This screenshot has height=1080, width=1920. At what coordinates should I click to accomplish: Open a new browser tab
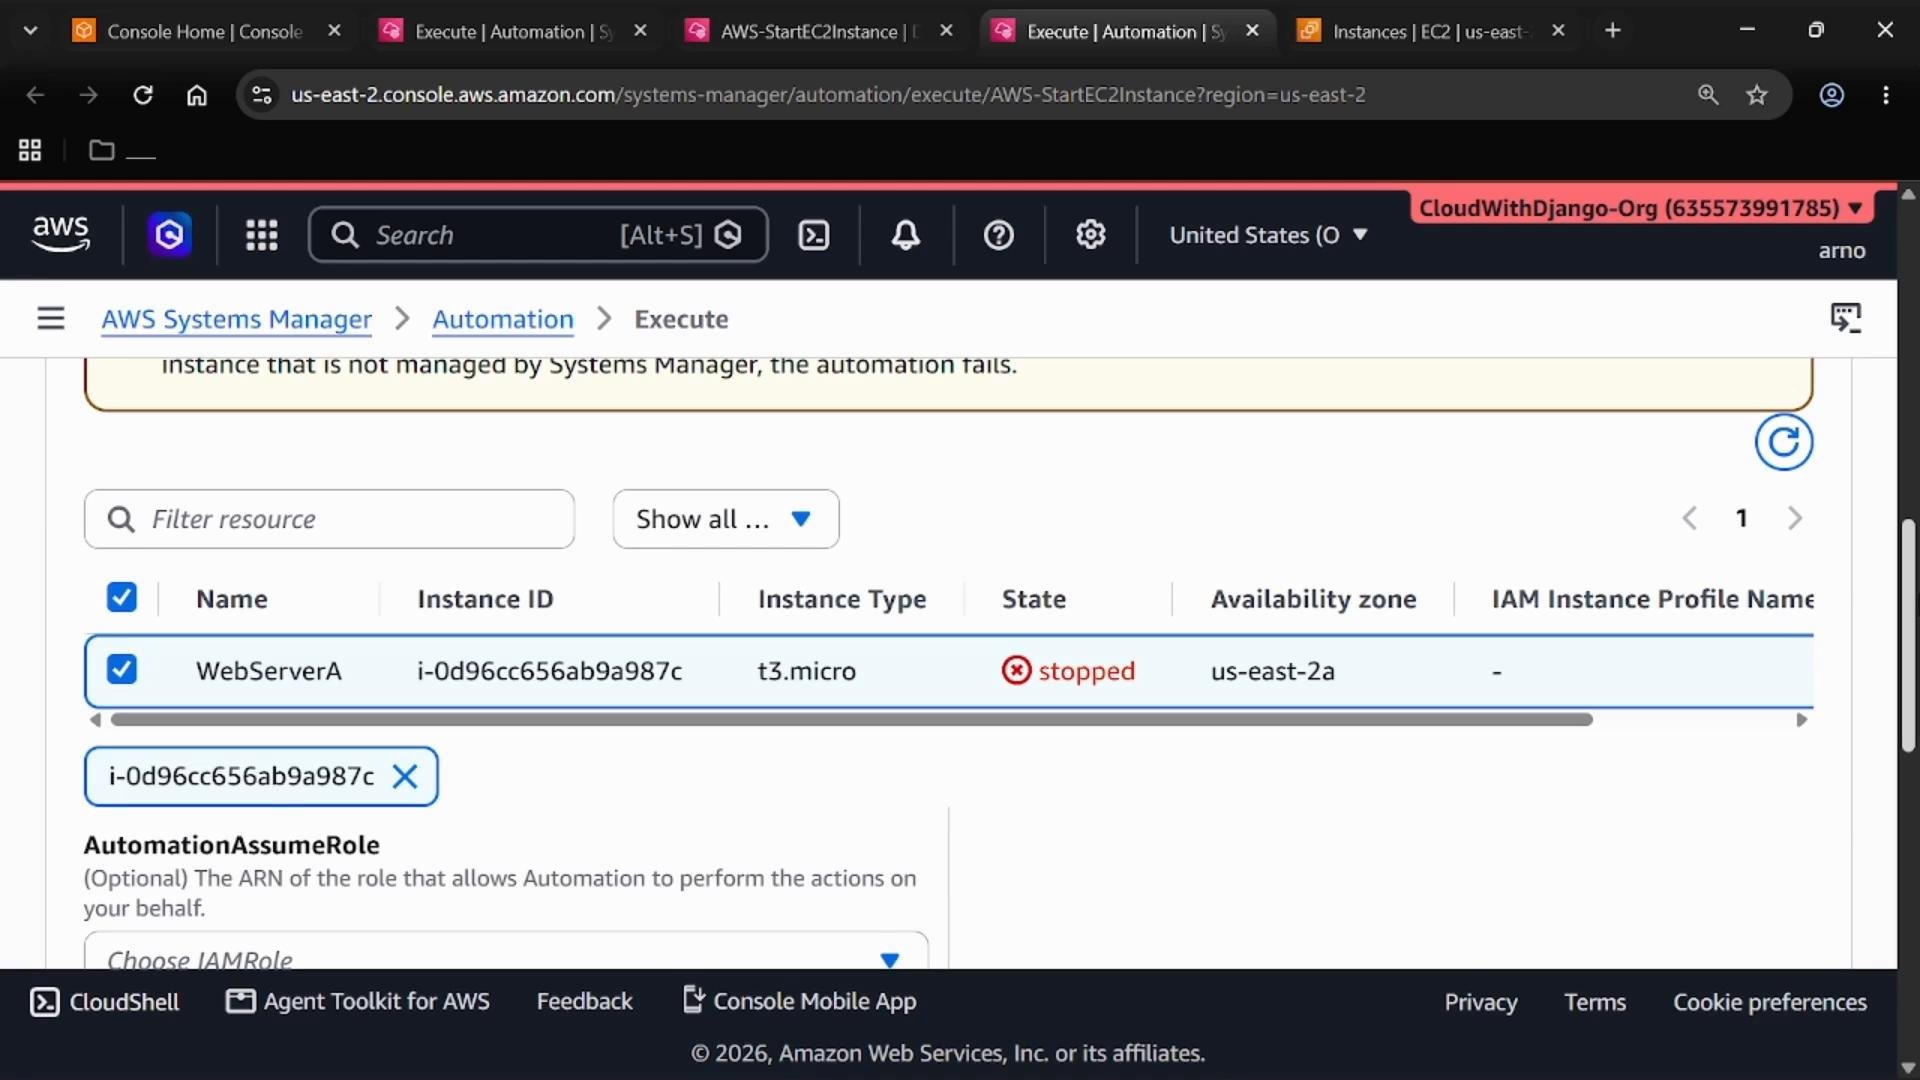(x=1613, y=31)
